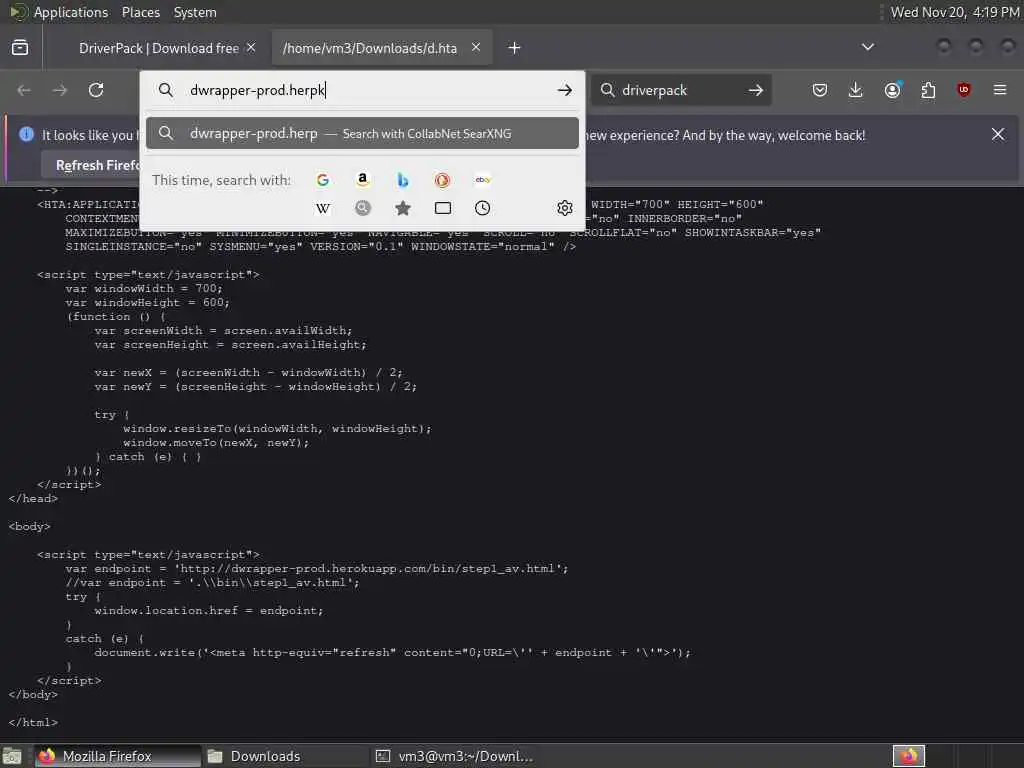The width and height of the screenshot is (1024, 768).
Task: Open the Applications menu
Action: pyautogui.click(x=71, y=12)
